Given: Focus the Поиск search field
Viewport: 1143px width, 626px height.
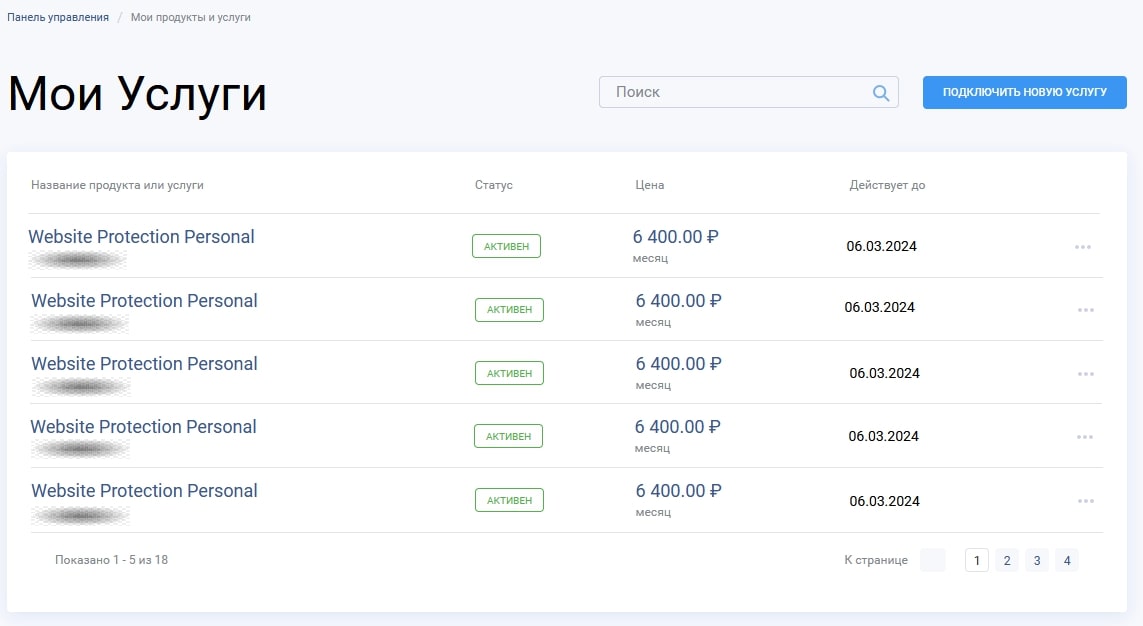Looking at the screenshot, I should tap(749, 93).
